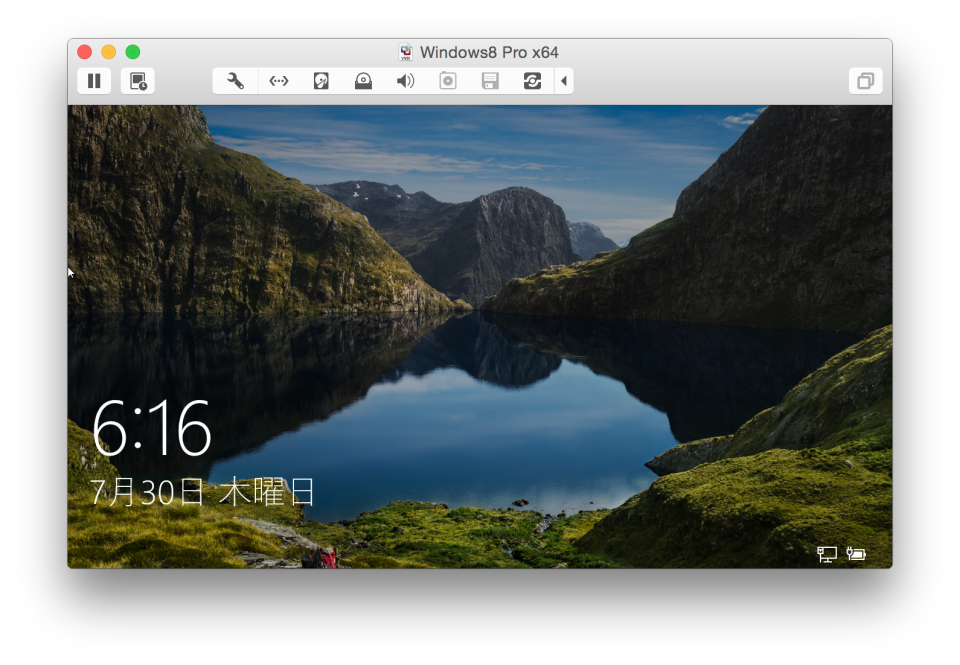Toggle the sound card speaker icon

[x=405, y=81]
